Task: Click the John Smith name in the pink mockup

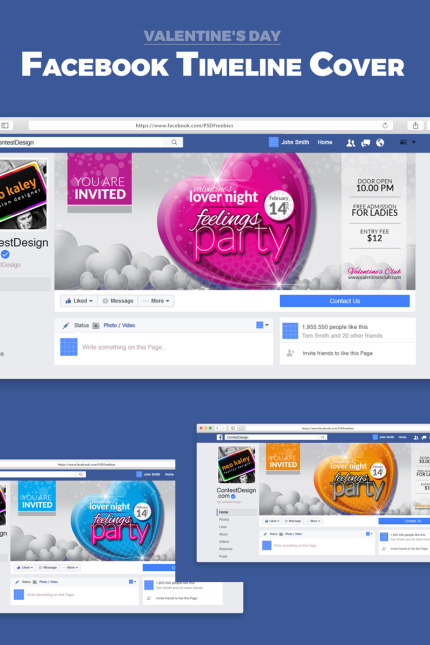Action: point(295,142)
